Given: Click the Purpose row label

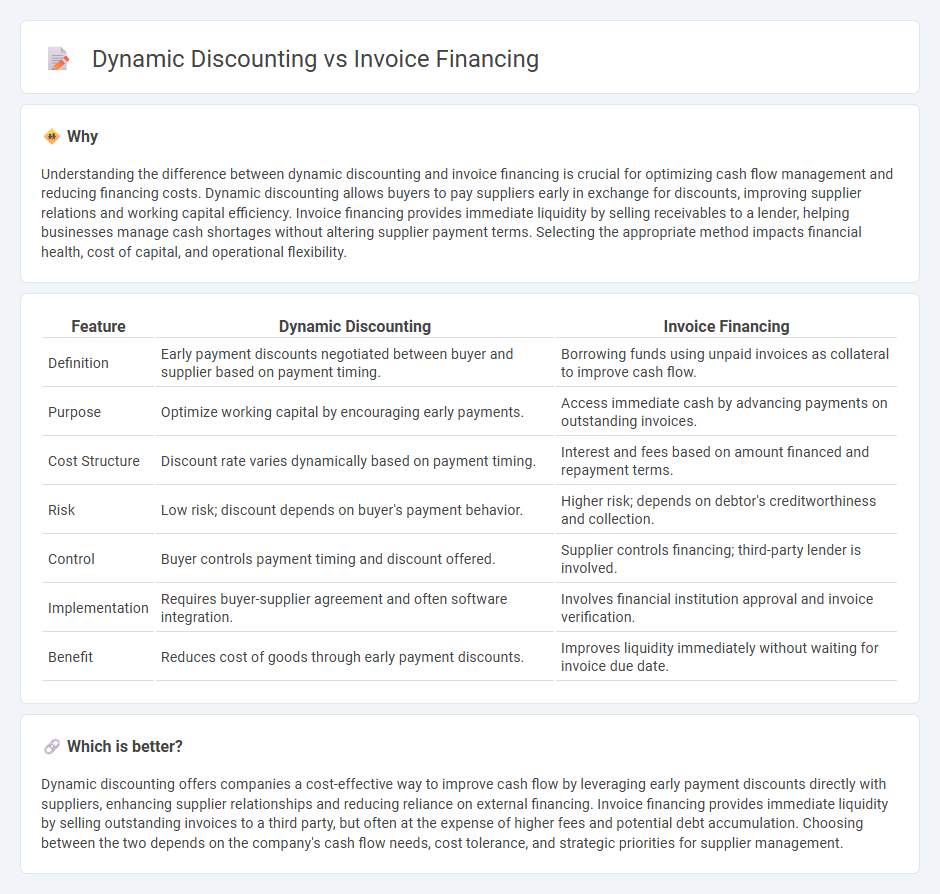Looking at the screenshot, I should [x=74, y=412].
